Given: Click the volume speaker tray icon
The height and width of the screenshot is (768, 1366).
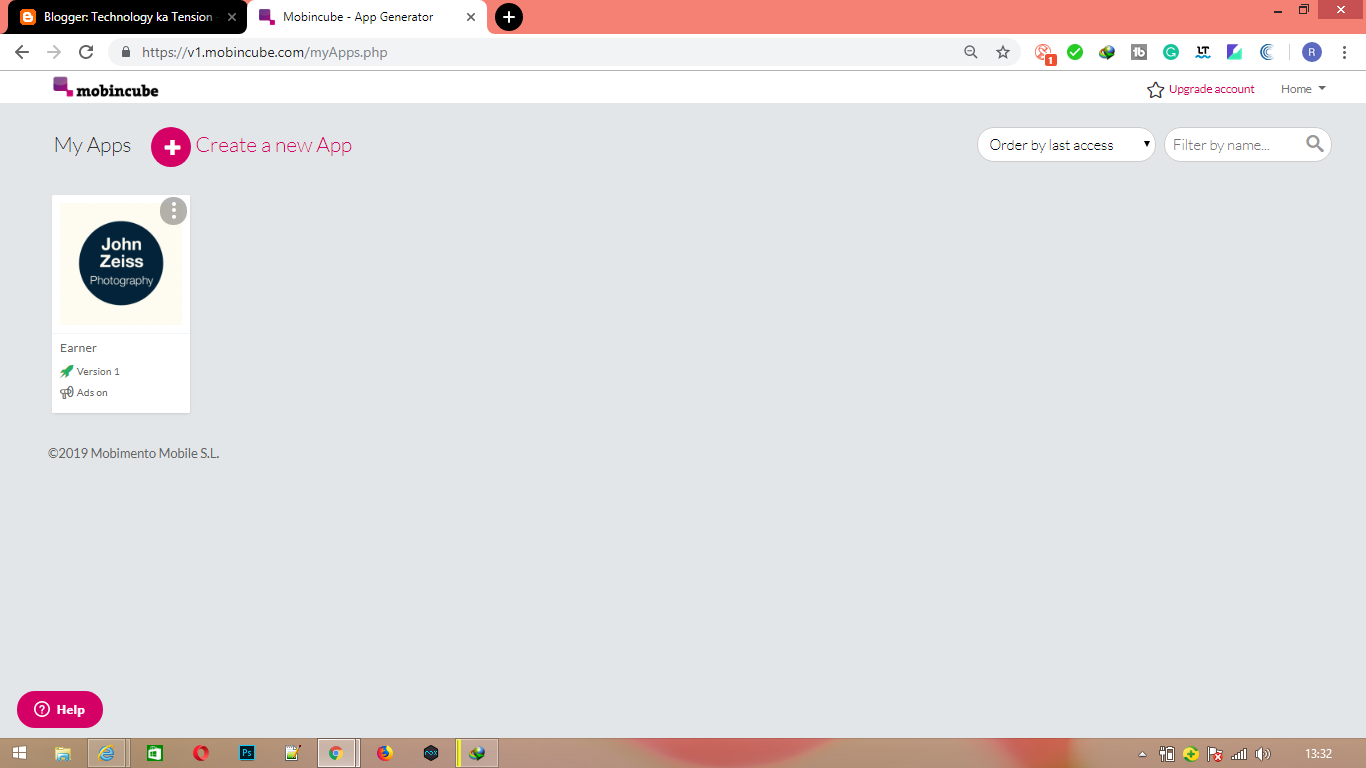Looking at the screenshot, I should [x=1262, y=754].
